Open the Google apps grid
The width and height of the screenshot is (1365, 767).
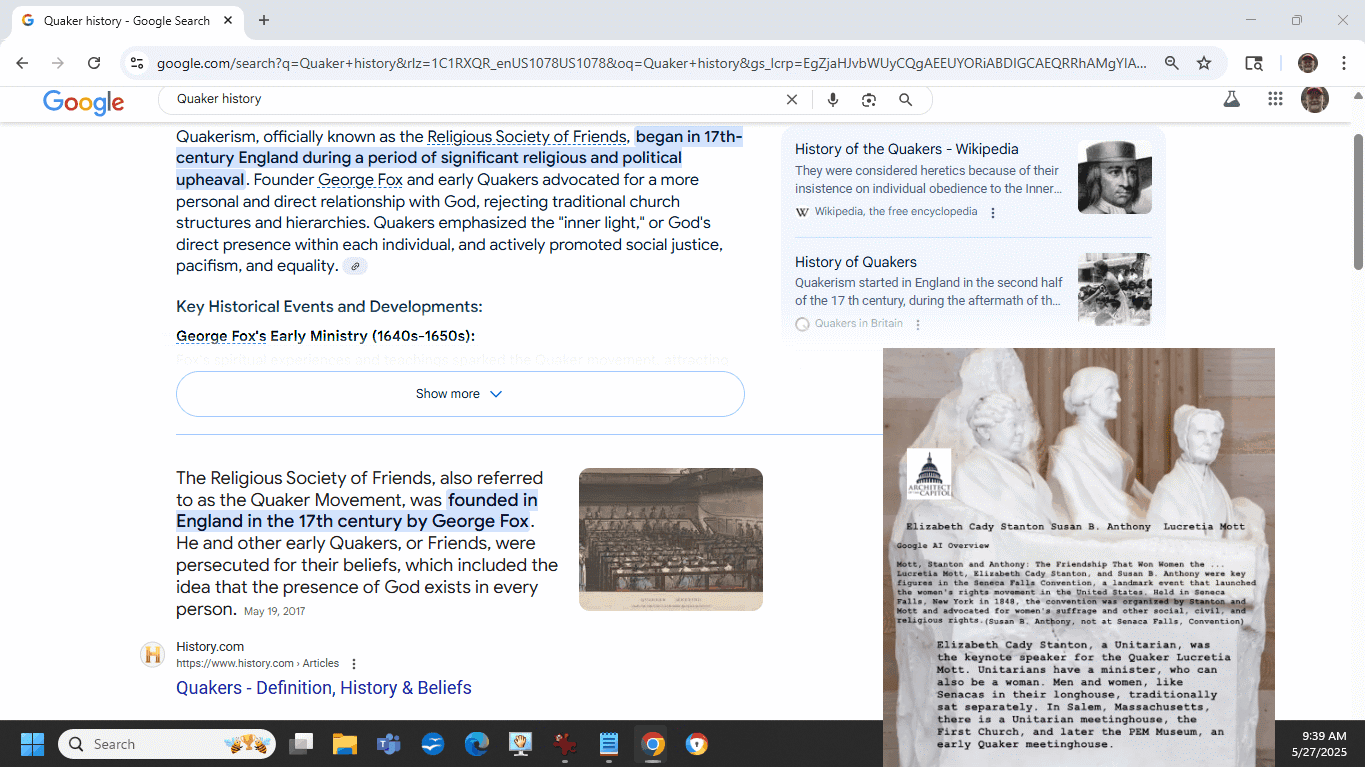[x=1275, y=99]
